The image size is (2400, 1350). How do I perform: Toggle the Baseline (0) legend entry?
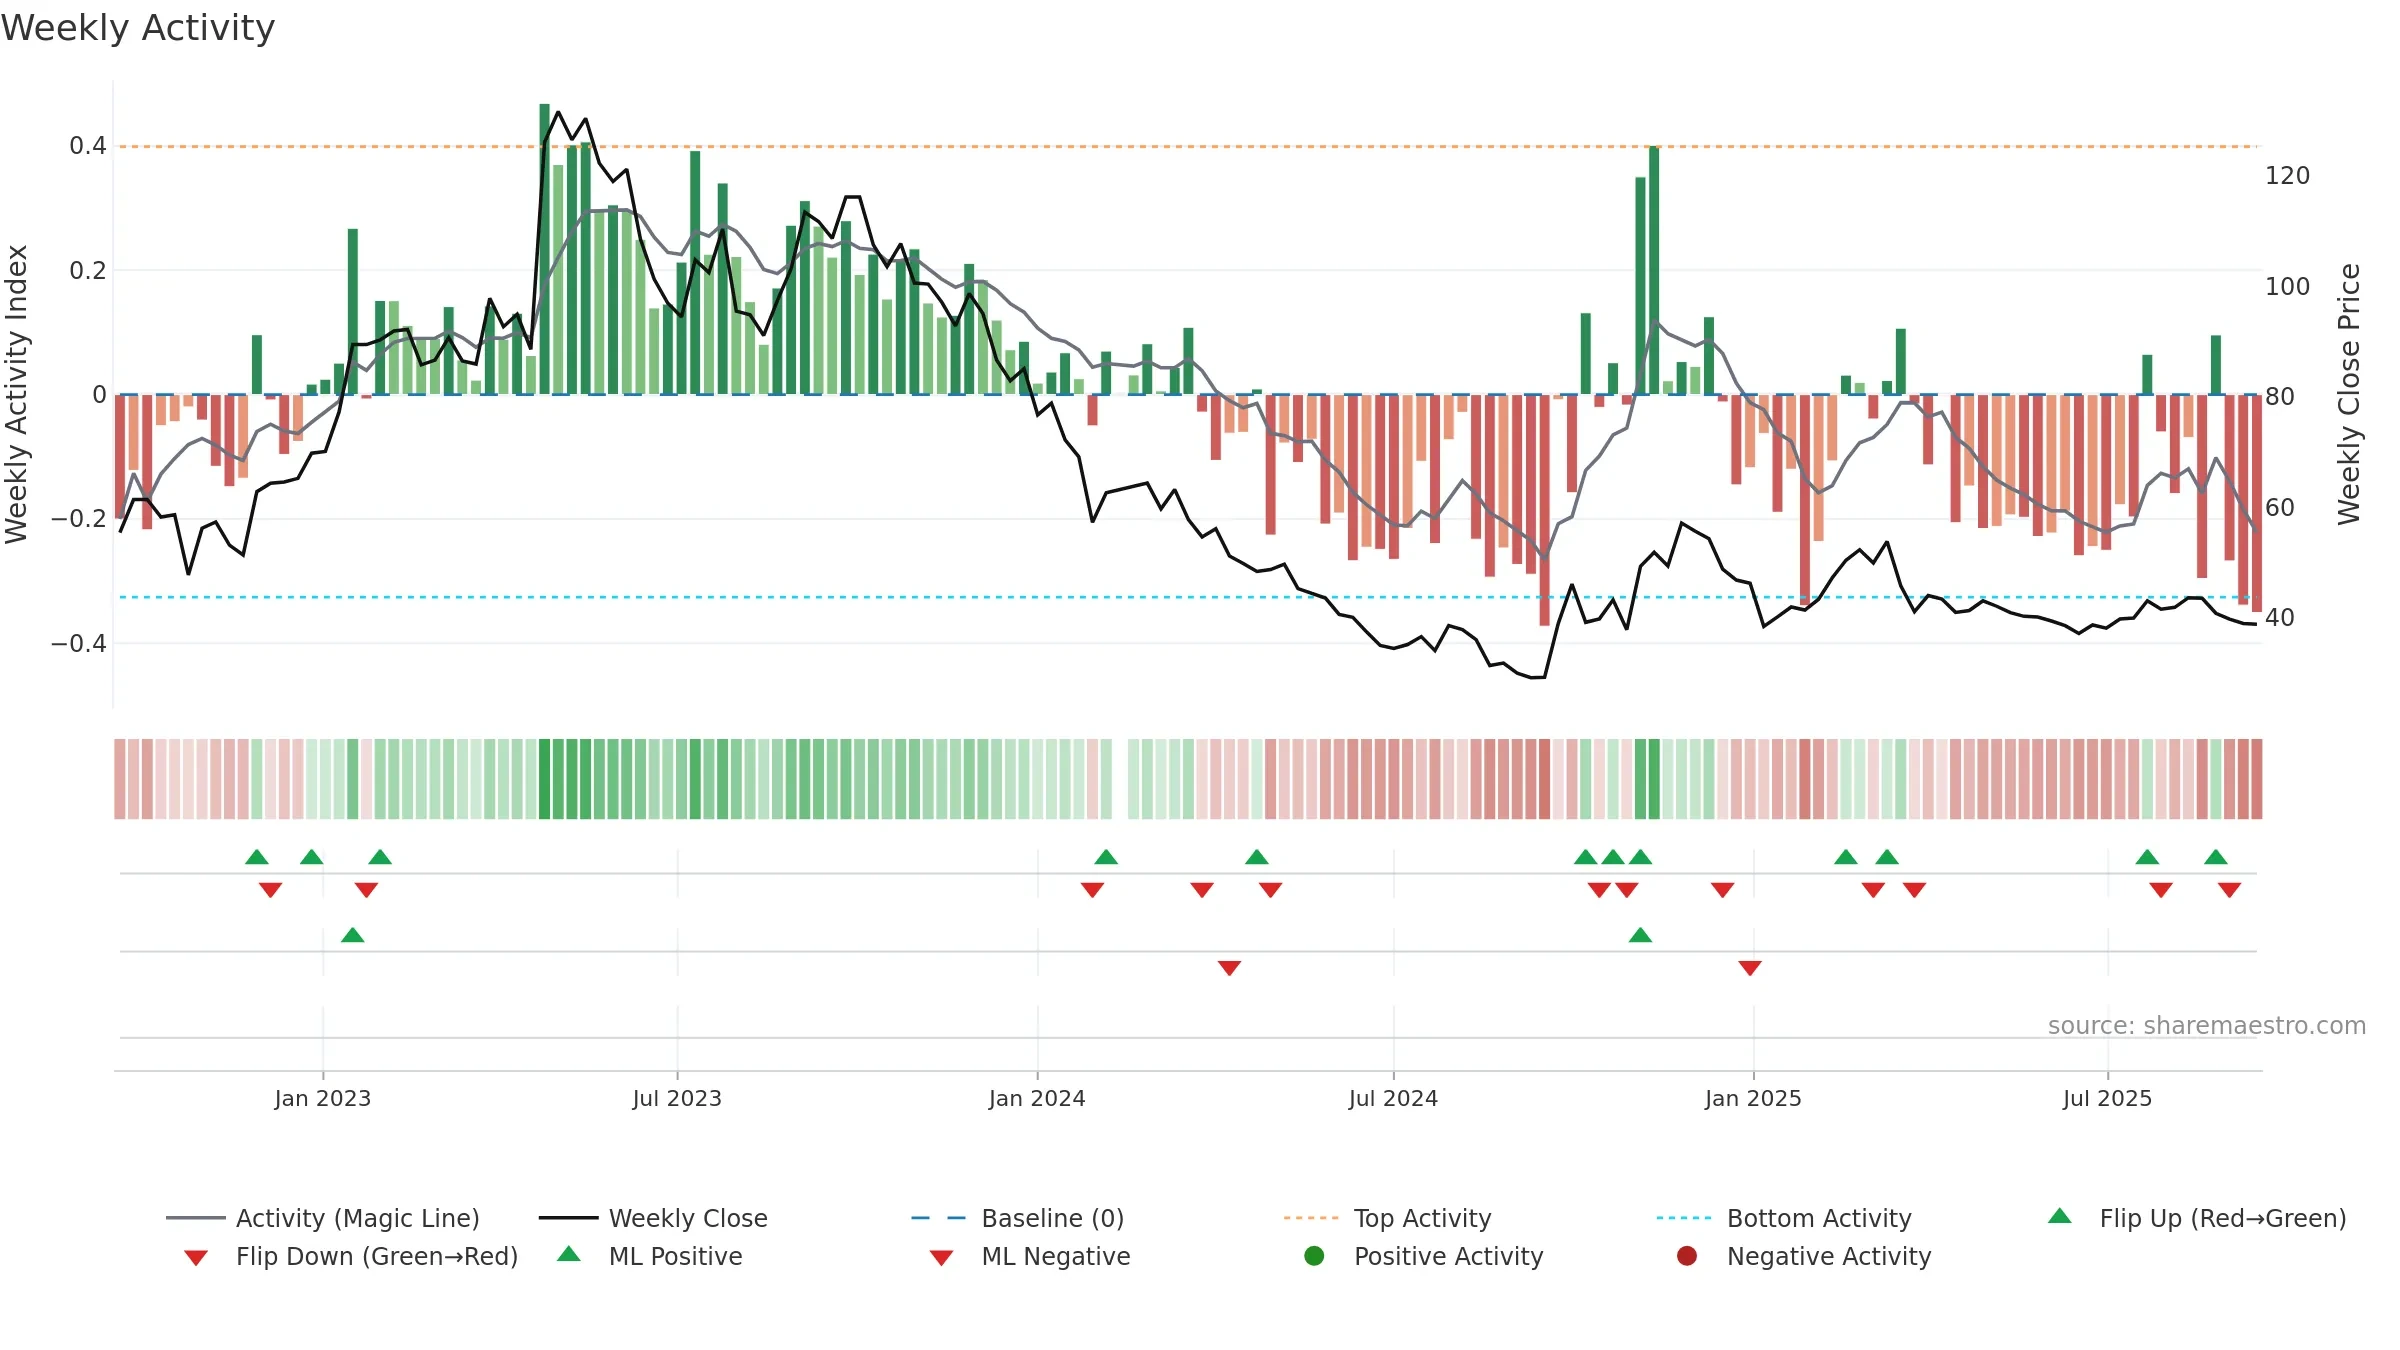[x=1018, y=1218]
